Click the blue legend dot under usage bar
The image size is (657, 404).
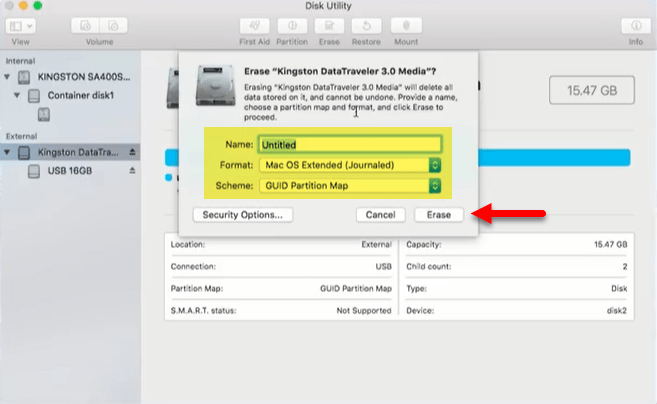(168, 178)
